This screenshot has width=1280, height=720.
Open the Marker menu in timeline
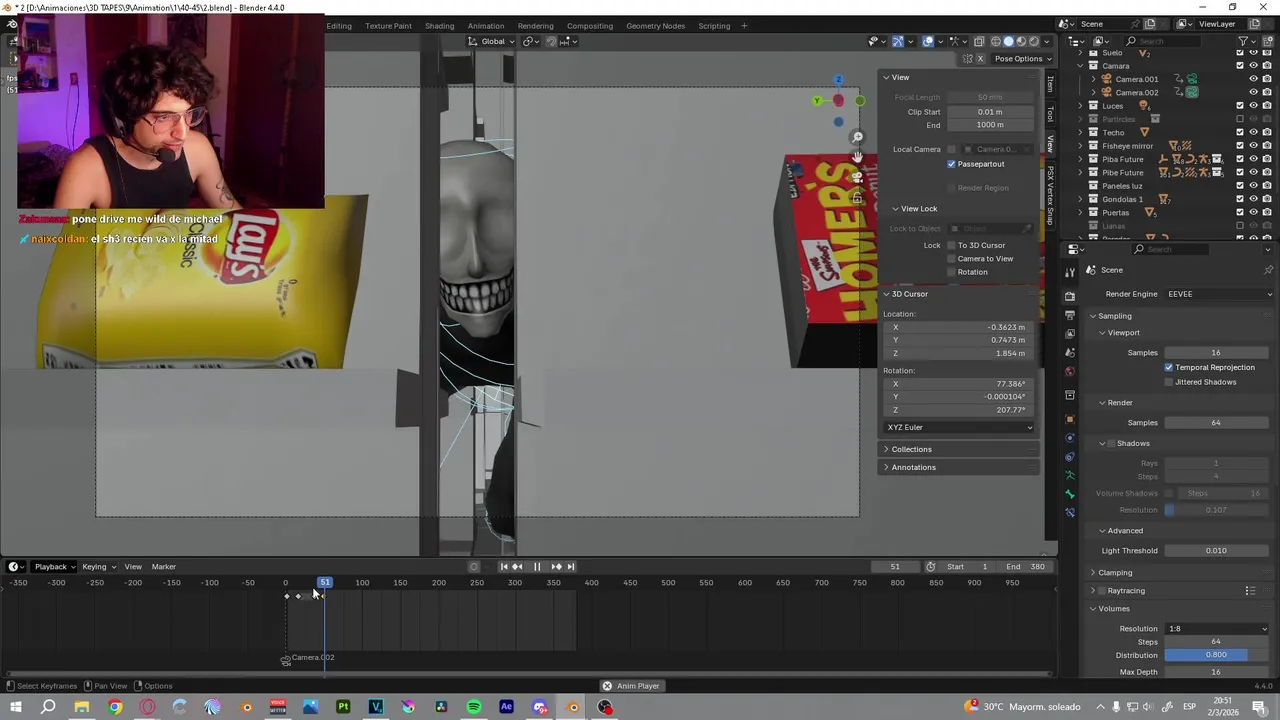coord(163,567)
